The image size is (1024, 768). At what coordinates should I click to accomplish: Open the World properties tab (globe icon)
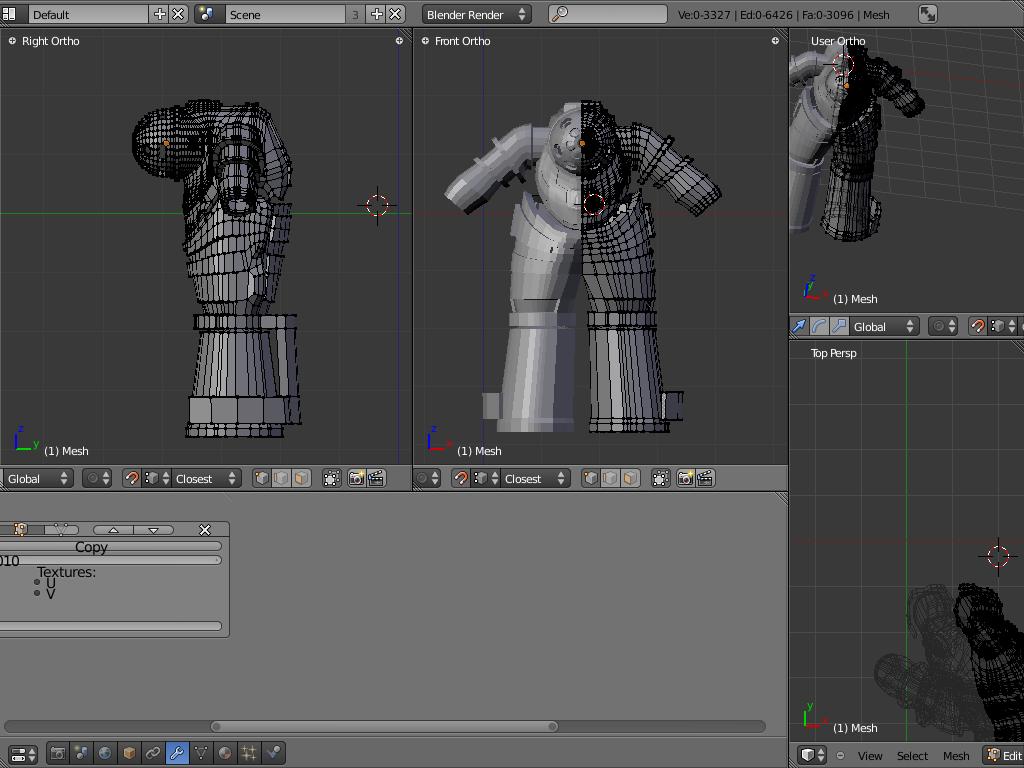point(104,753)
